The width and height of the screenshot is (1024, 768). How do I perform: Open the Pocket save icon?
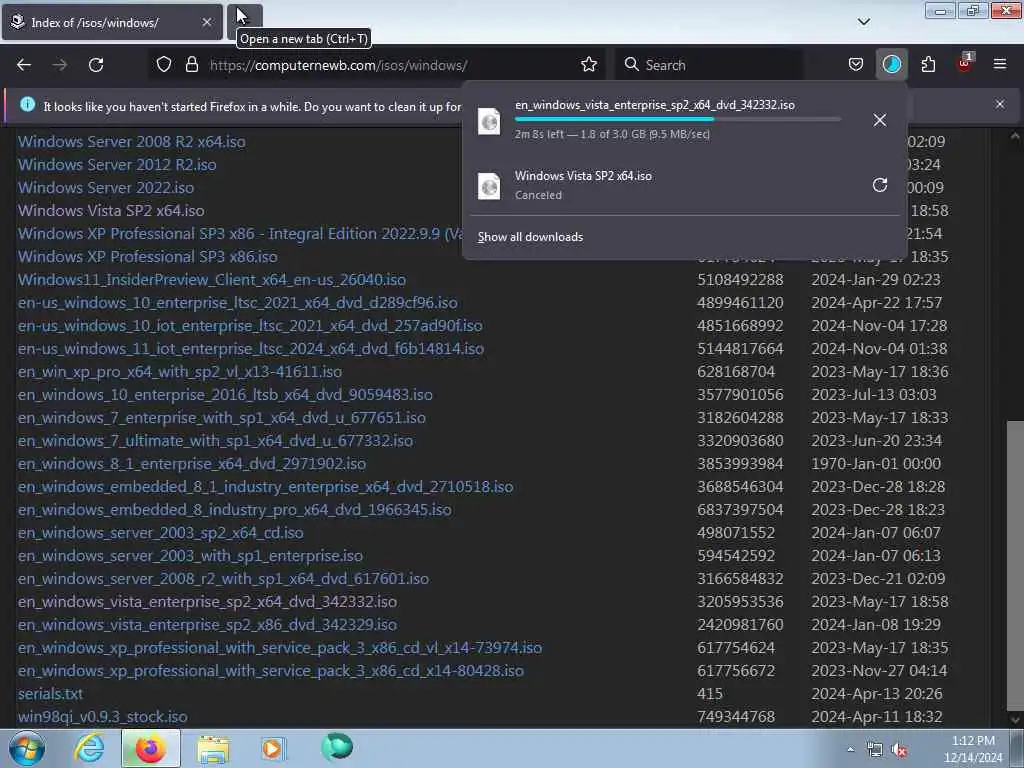pyautogui.click(x=856, y=65)
